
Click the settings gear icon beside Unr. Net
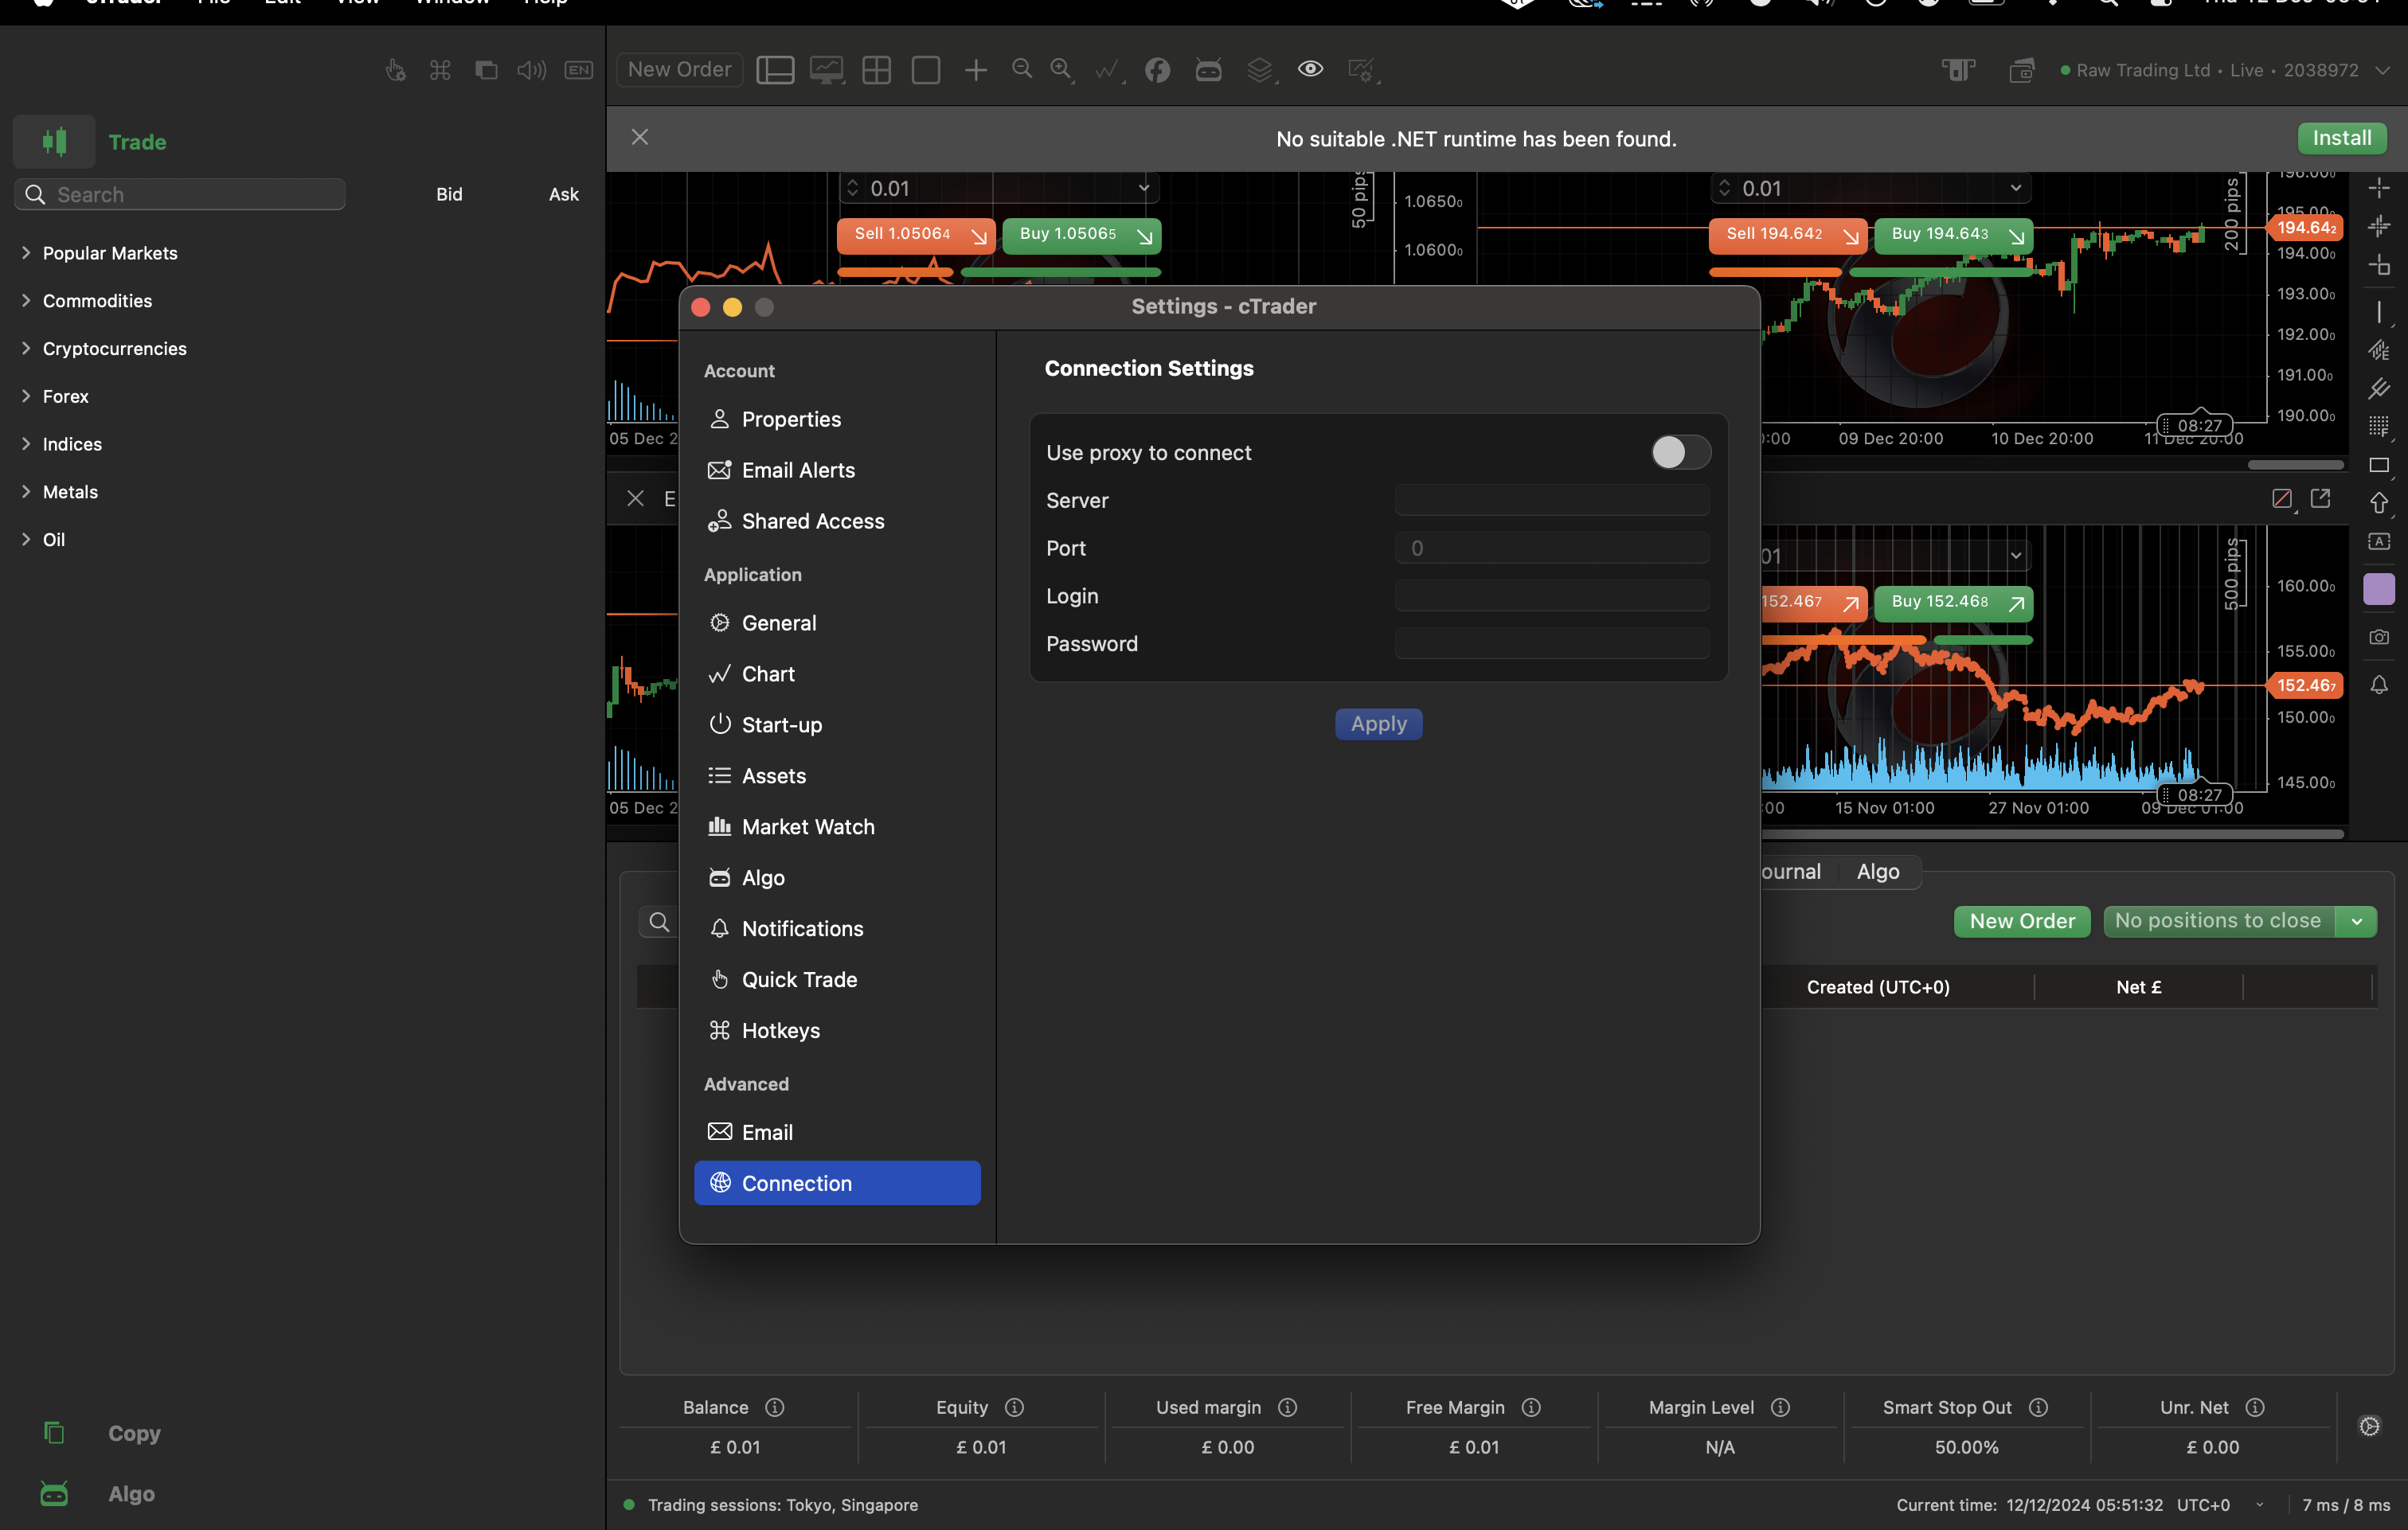(x=2369, y=1426)
